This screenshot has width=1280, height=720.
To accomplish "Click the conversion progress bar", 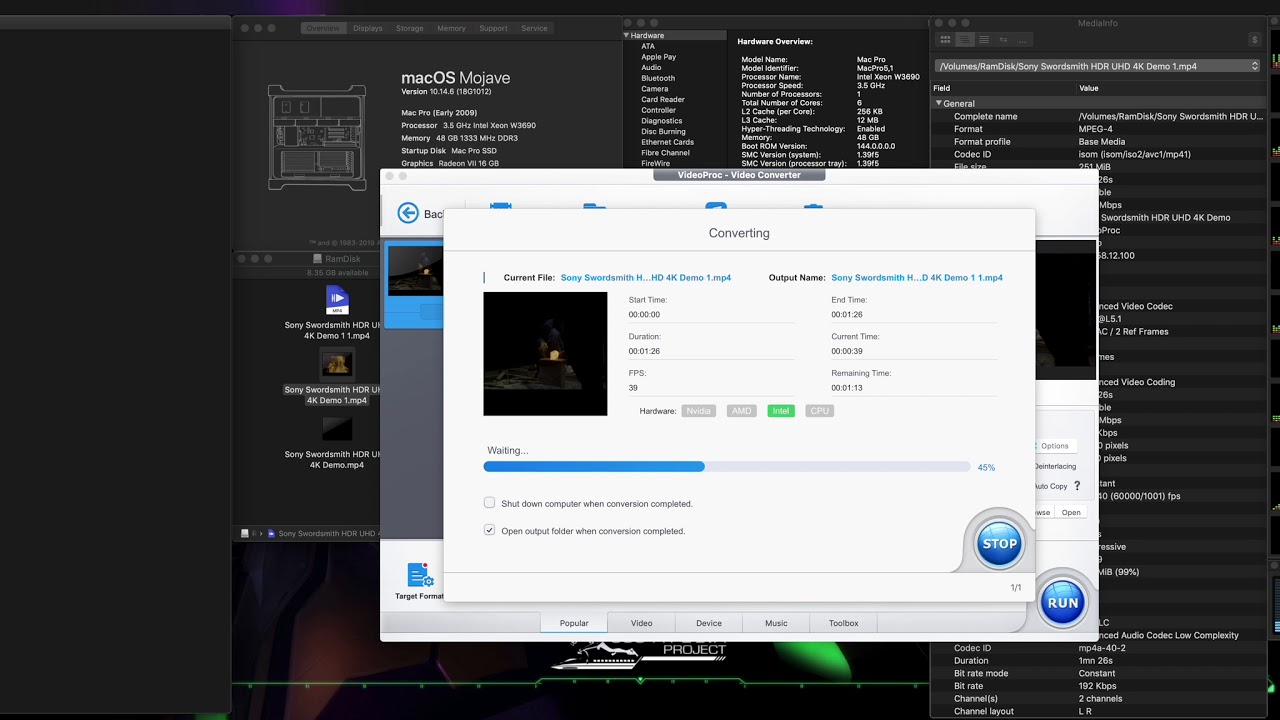I will [727, 467].
